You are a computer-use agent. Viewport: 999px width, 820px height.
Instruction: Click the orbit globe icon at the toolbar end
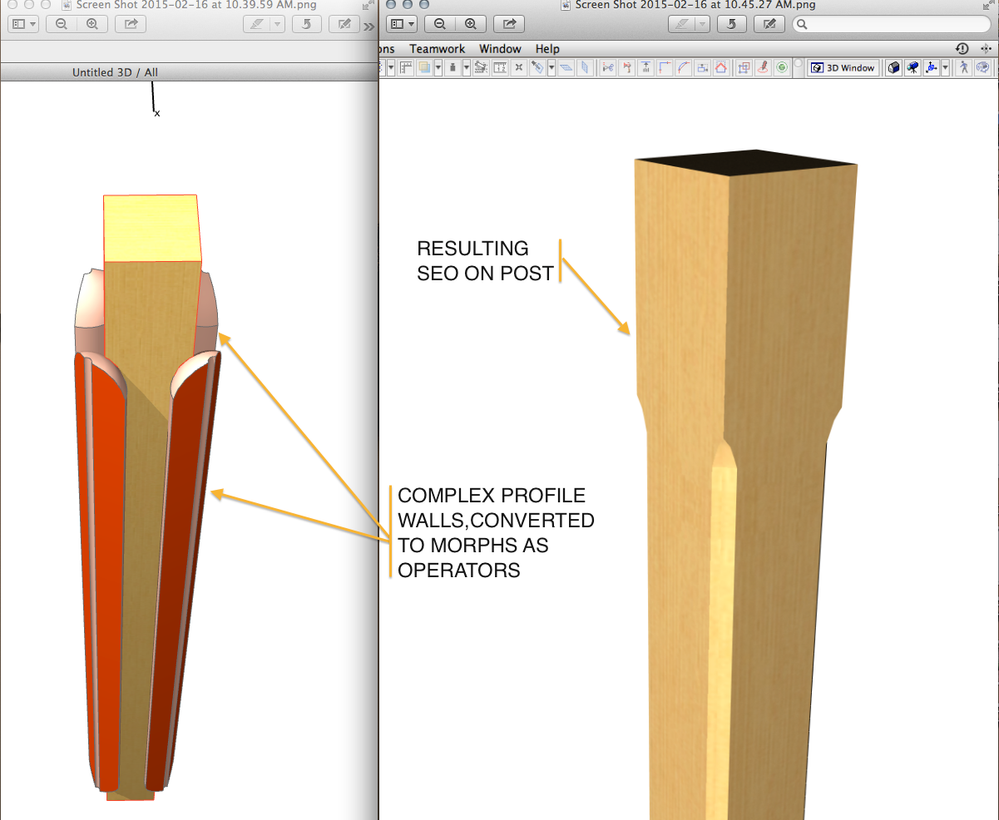984,67
